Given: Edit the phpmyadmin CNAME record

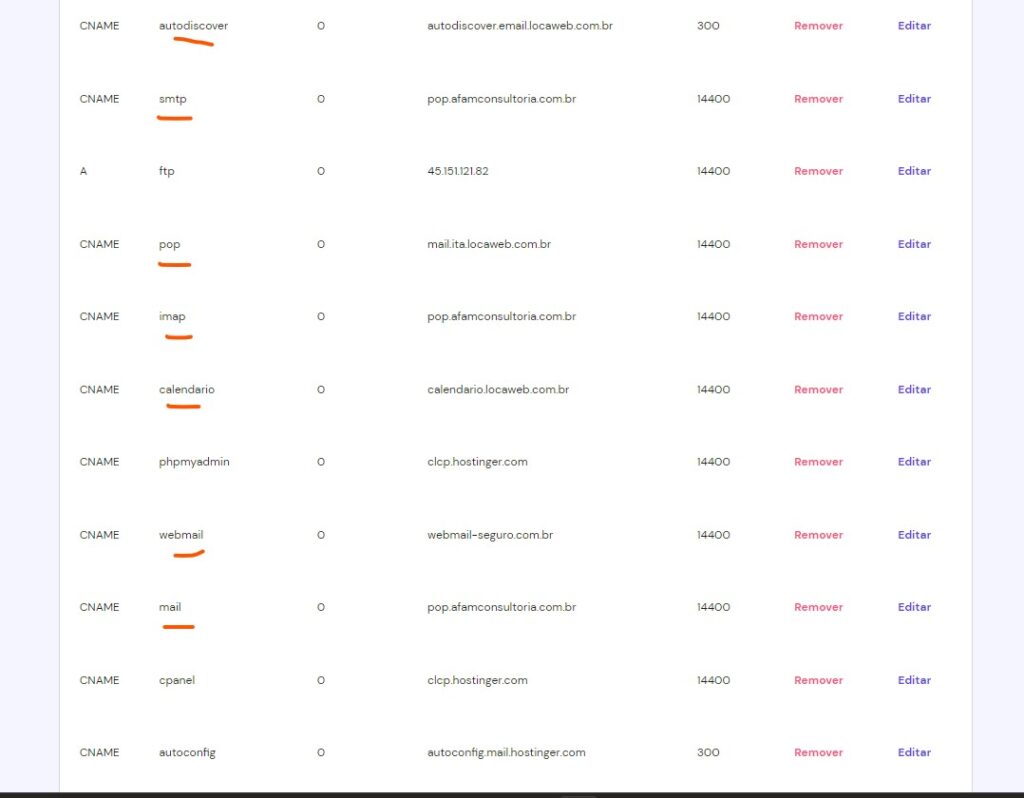Looking at the screenshot, I should tap(914, 462).
